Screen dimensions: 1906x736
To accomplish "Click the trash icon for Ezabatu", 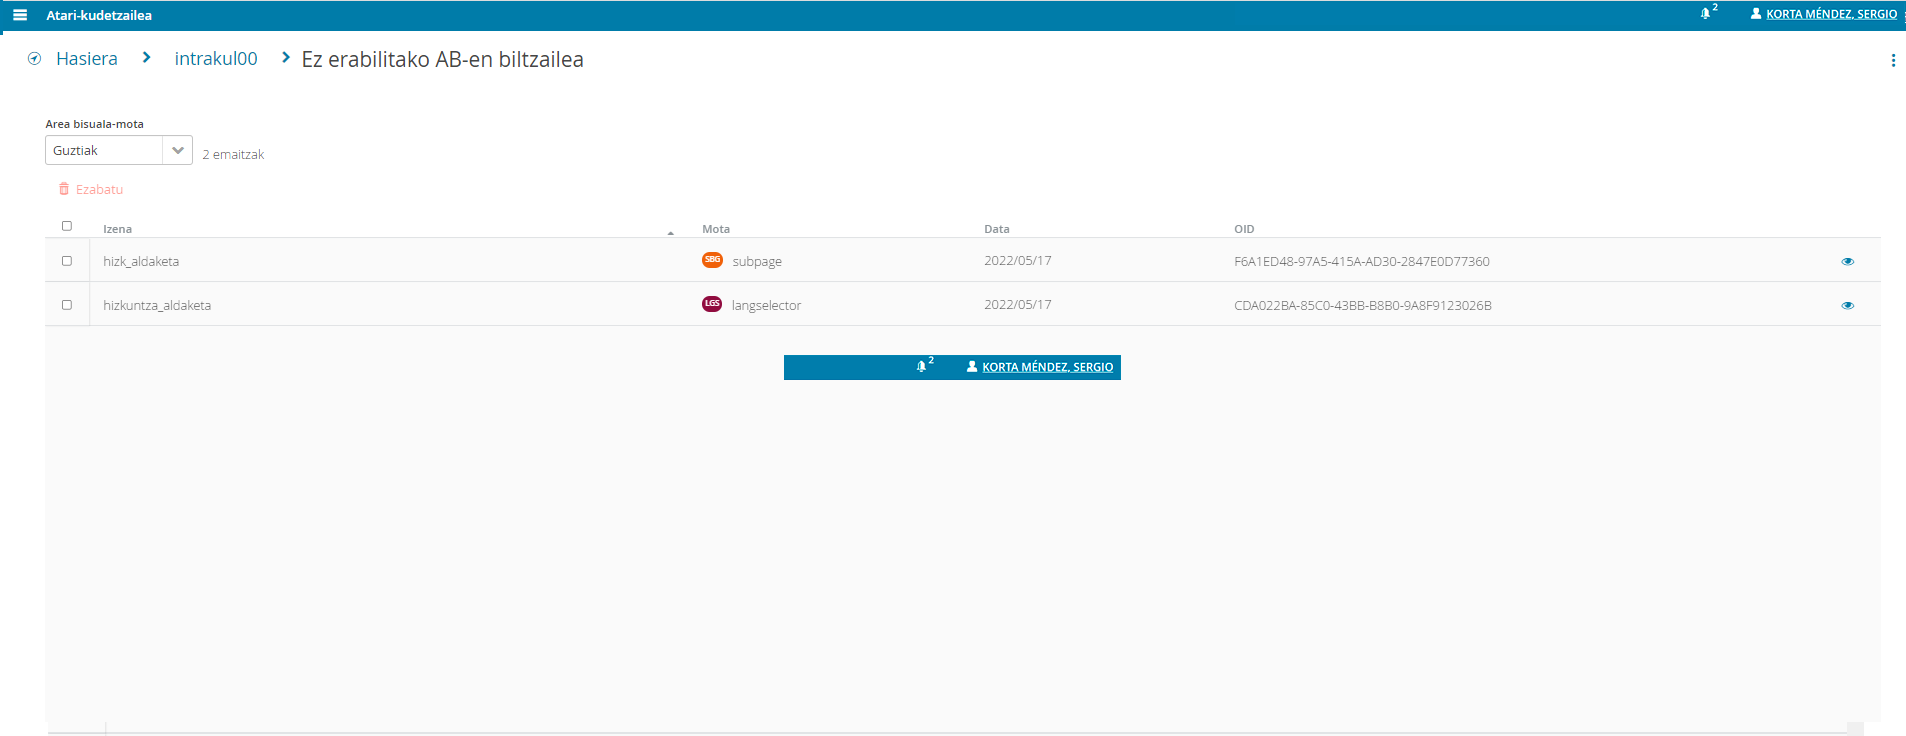I will [x=64, y=189].
